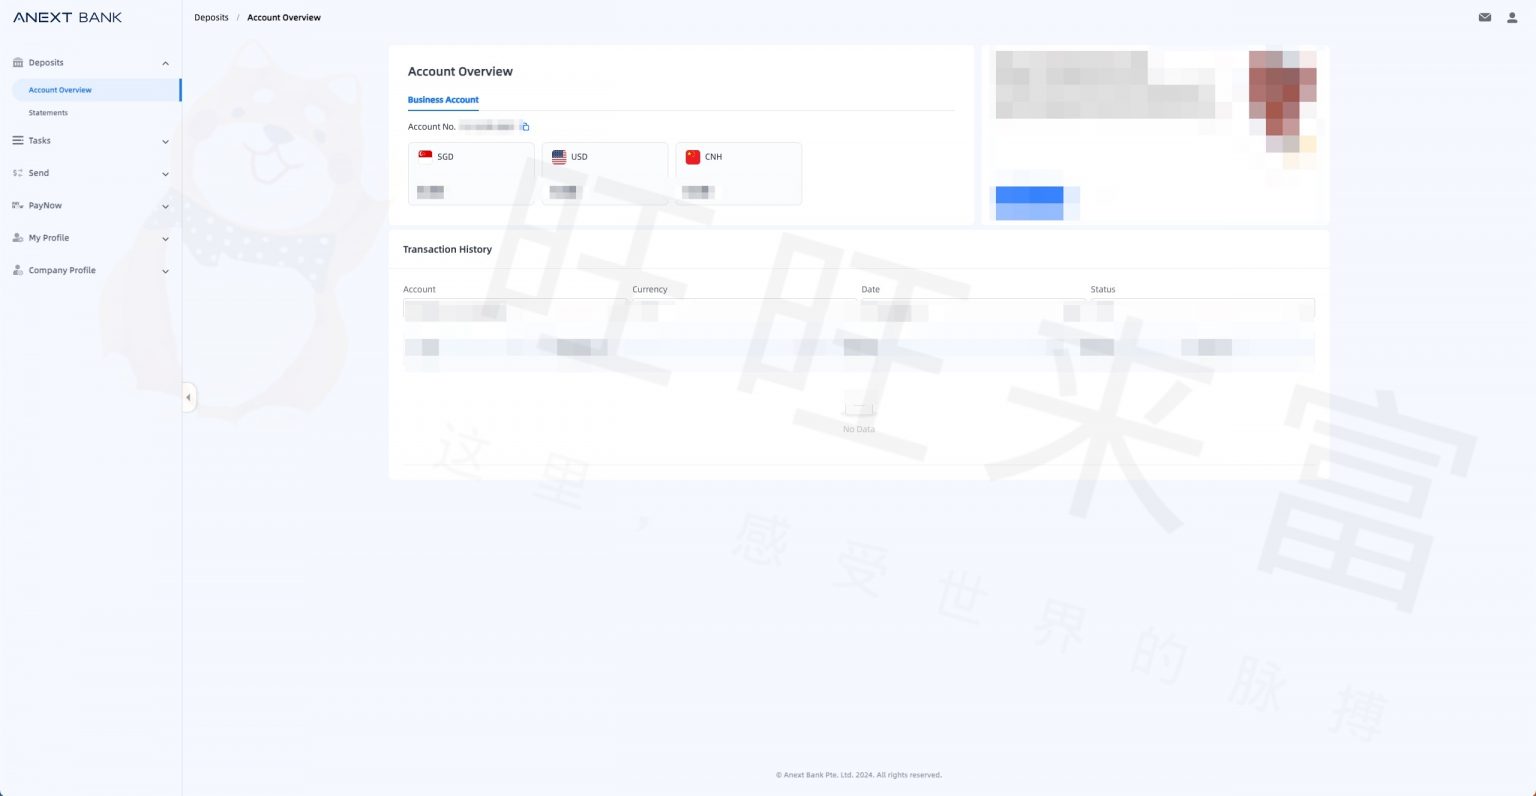Screen dimensions: 1536x796
Task: Click the Singapore flag on SGD card
Action: (425, 156)
